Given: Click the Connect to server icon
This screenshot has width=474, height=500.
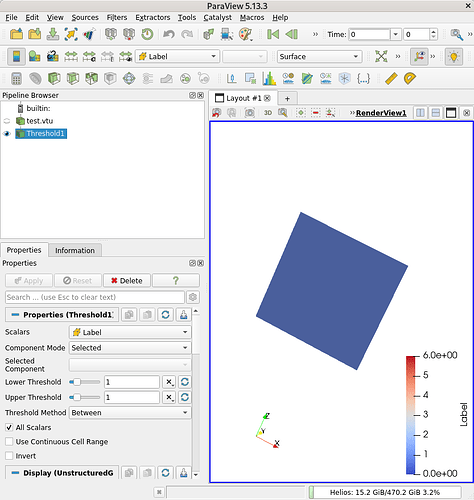Looking at the screenshot, I should 111,34.
